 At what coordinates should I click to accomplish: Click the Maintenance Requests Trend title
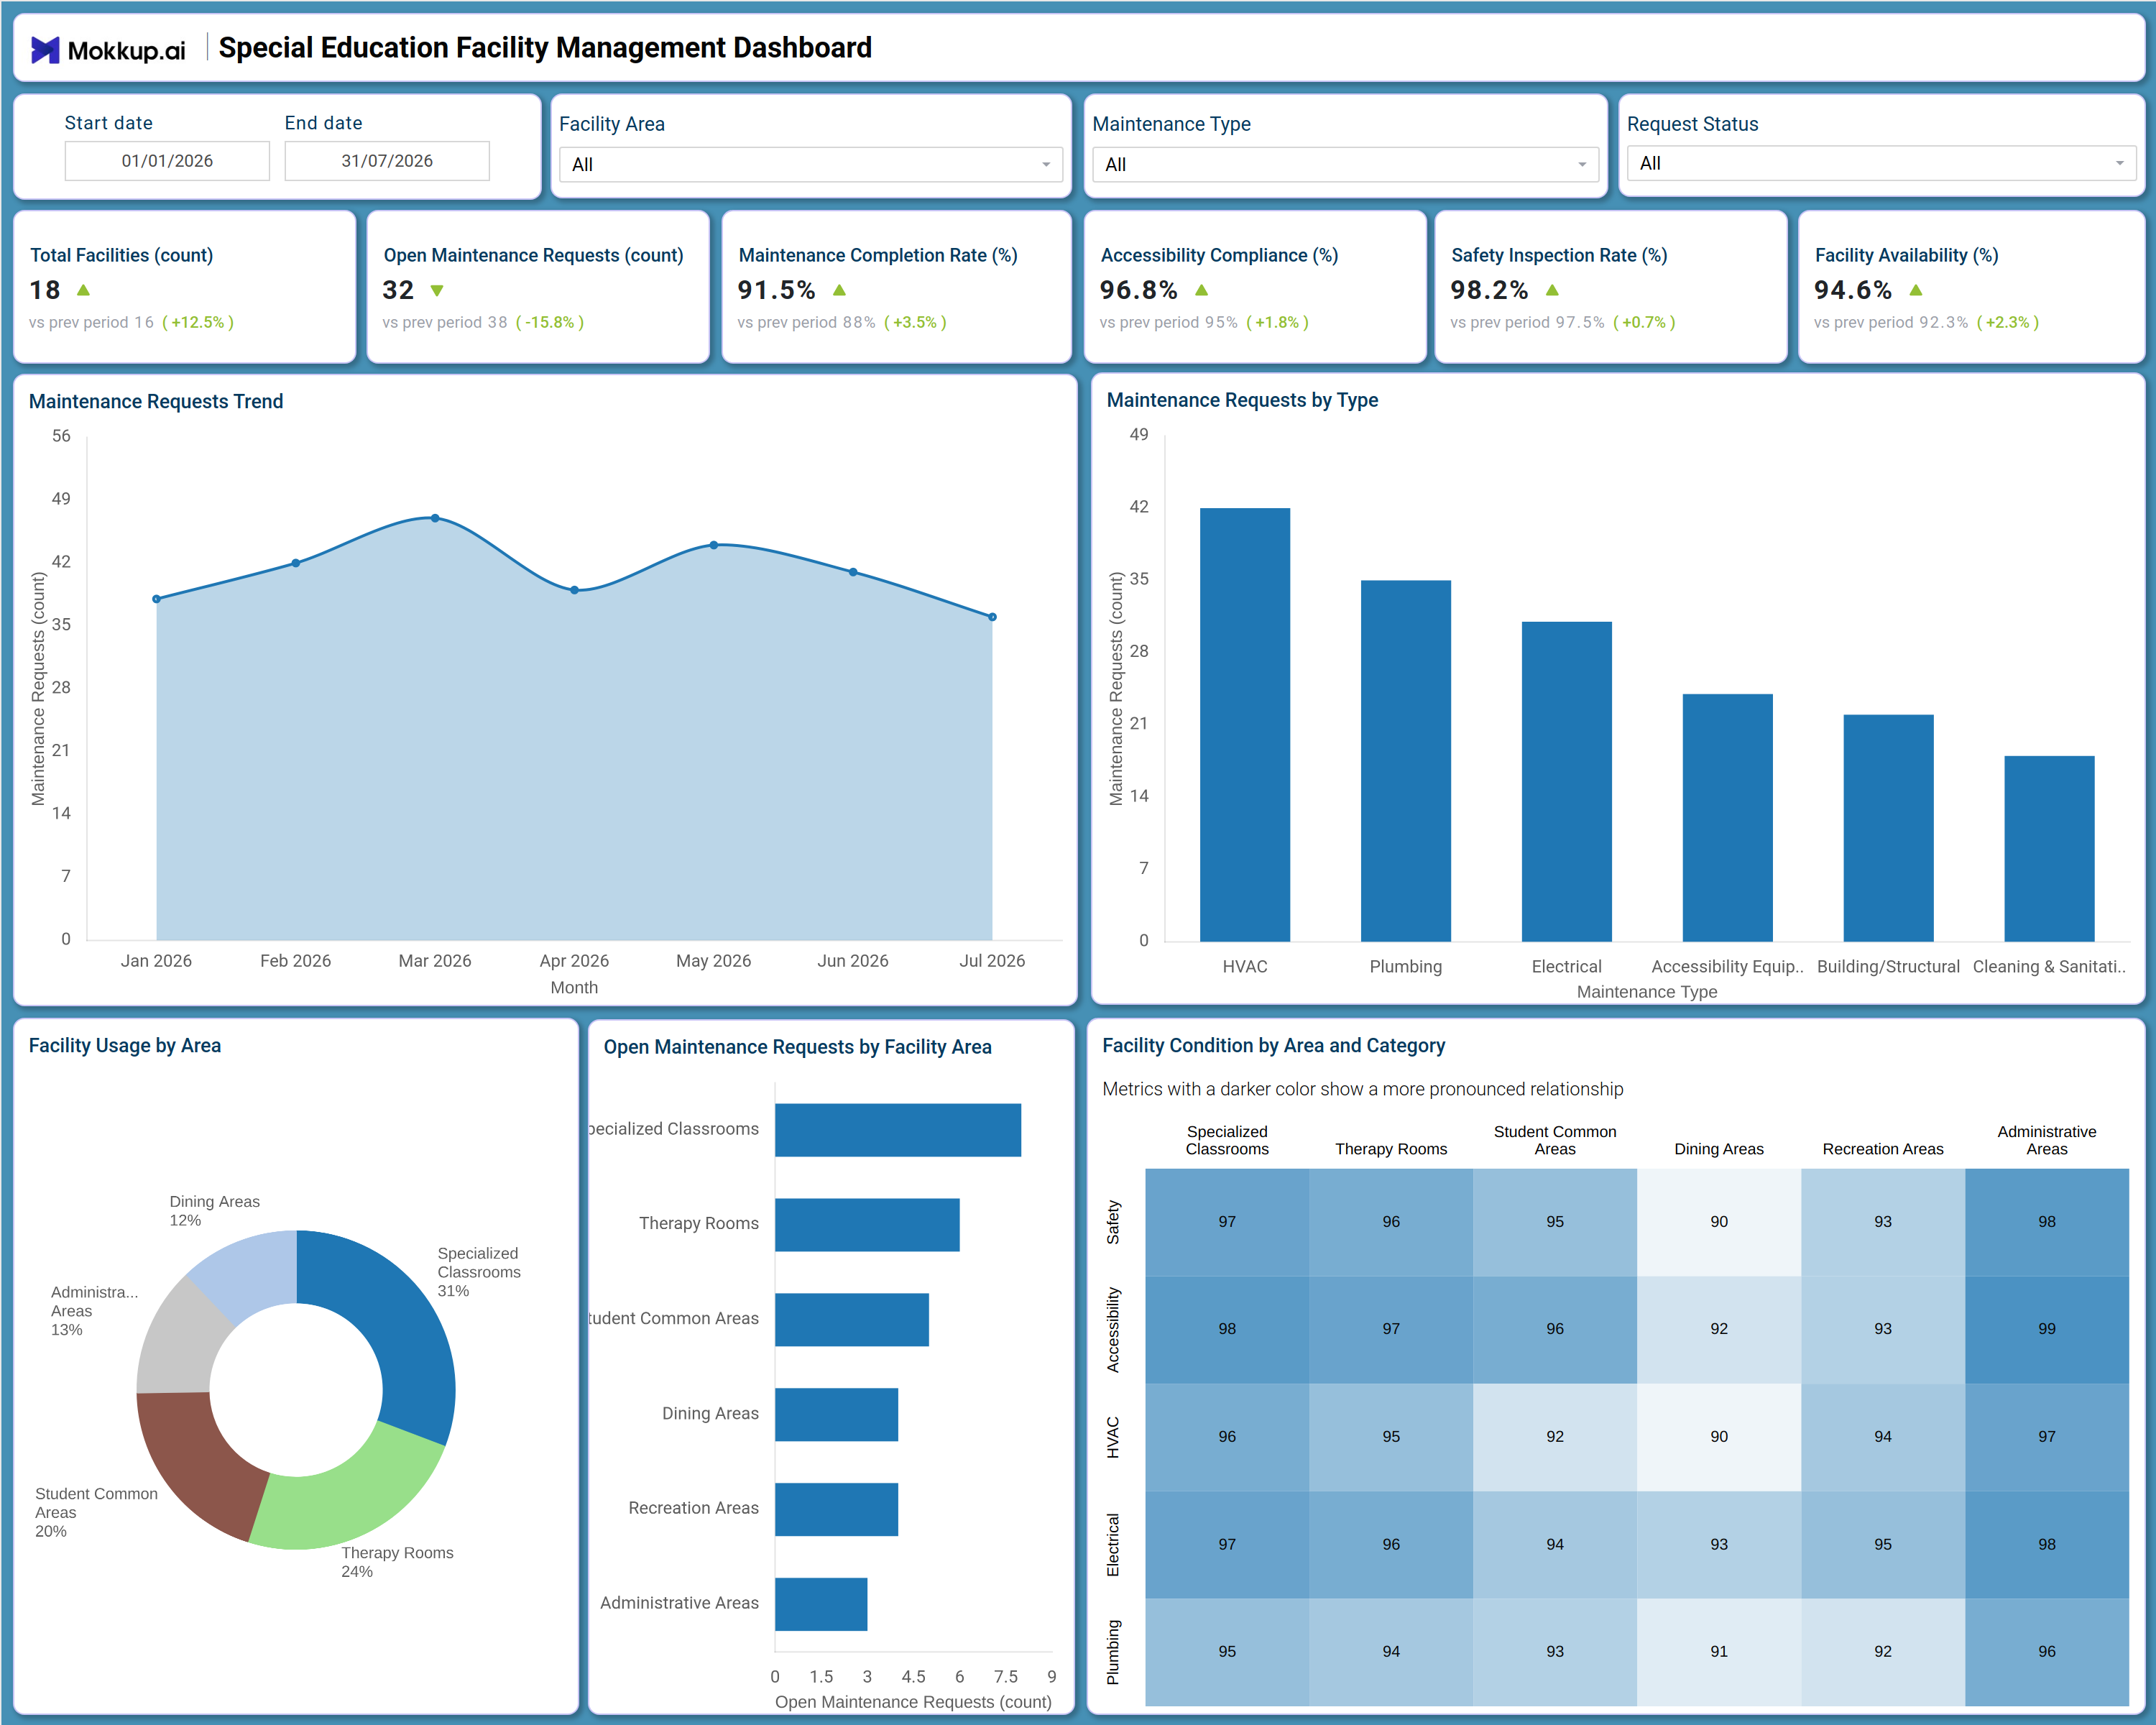(156, 401)
